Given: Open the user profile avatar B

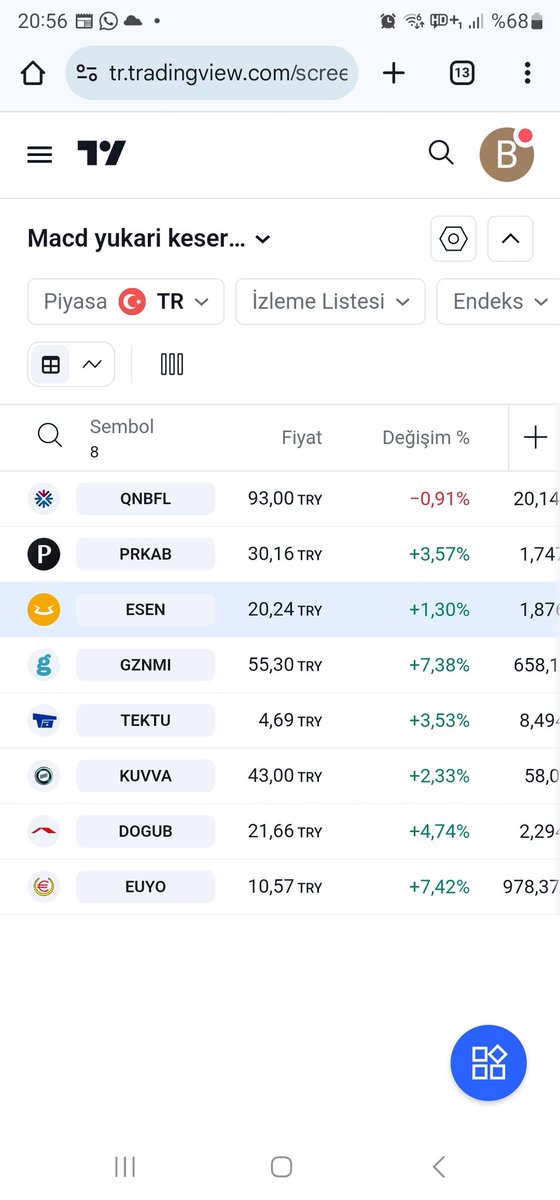Looking at the screenshot, I should pyautogui.click(x=506, y=154).
